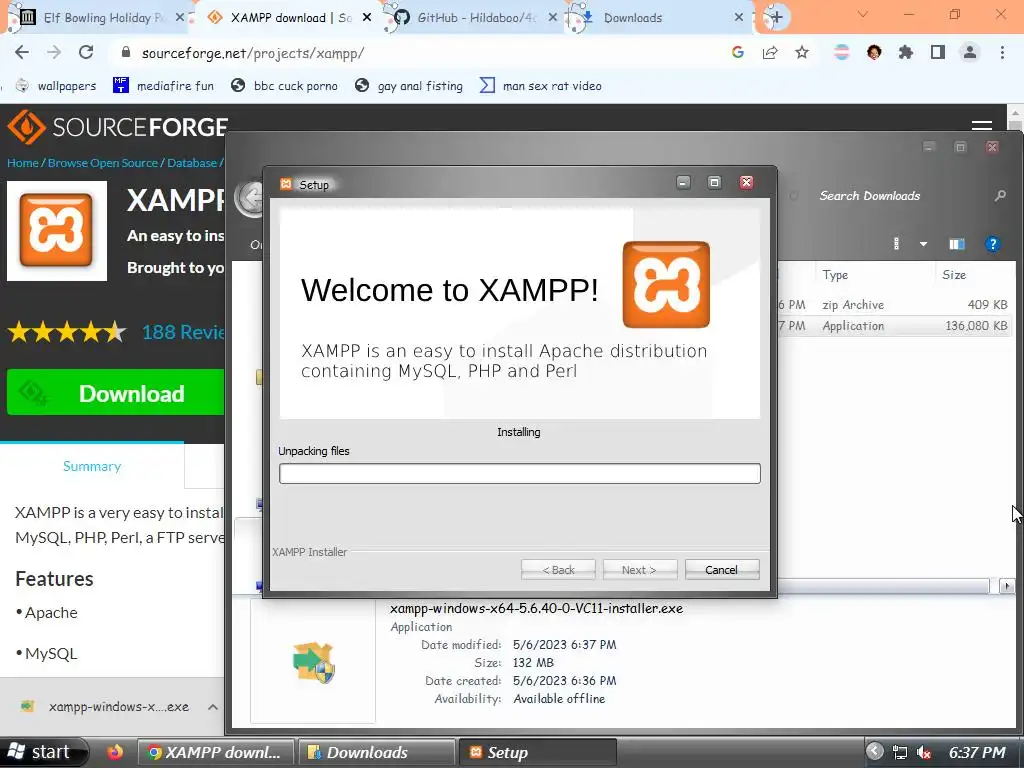Switch to Downloads taskbar item

point(376,752)
